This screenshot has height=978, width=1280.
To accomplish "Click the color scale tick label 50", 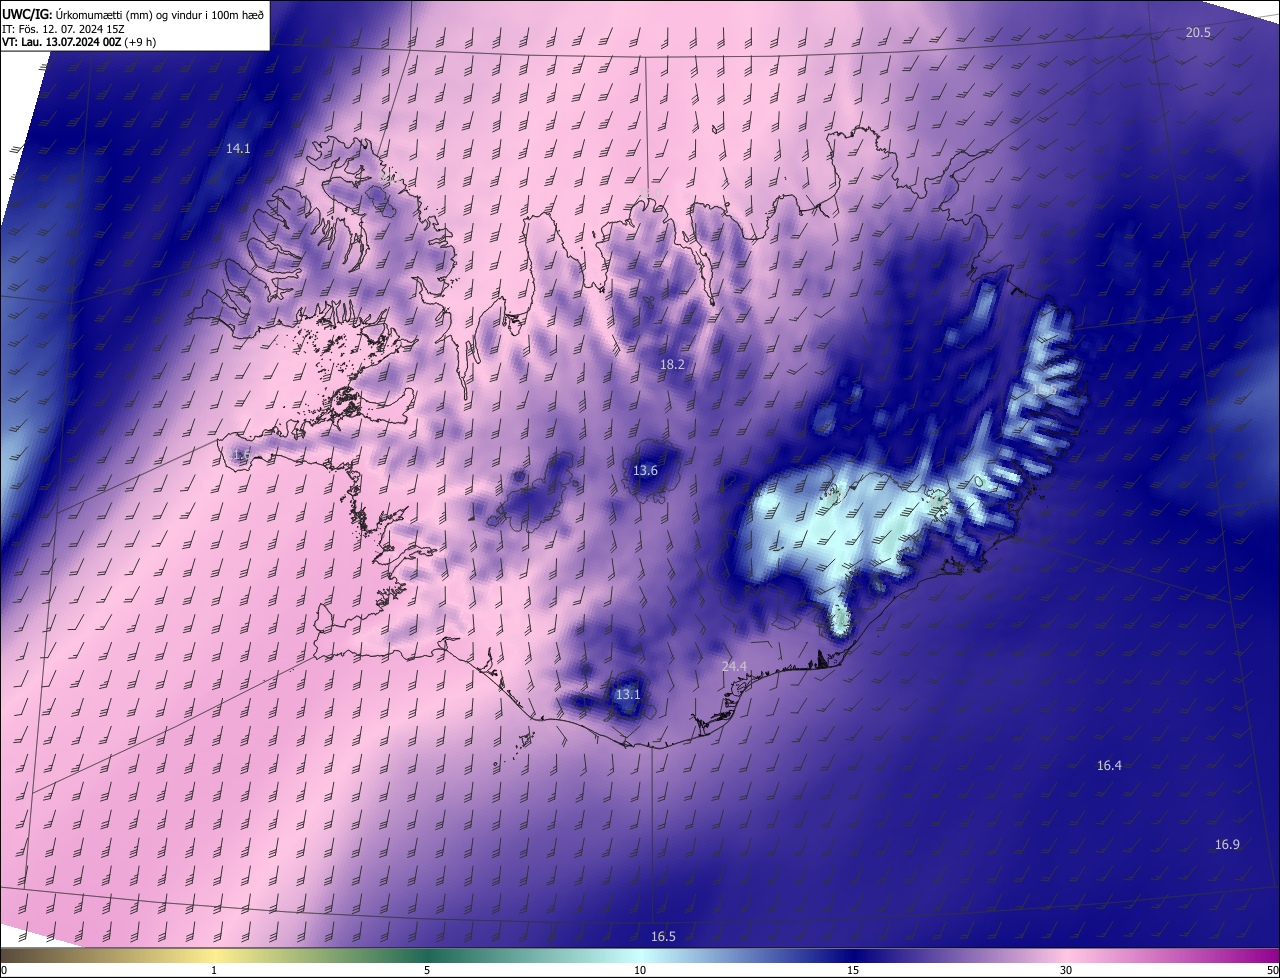I will coord(1272,970).
